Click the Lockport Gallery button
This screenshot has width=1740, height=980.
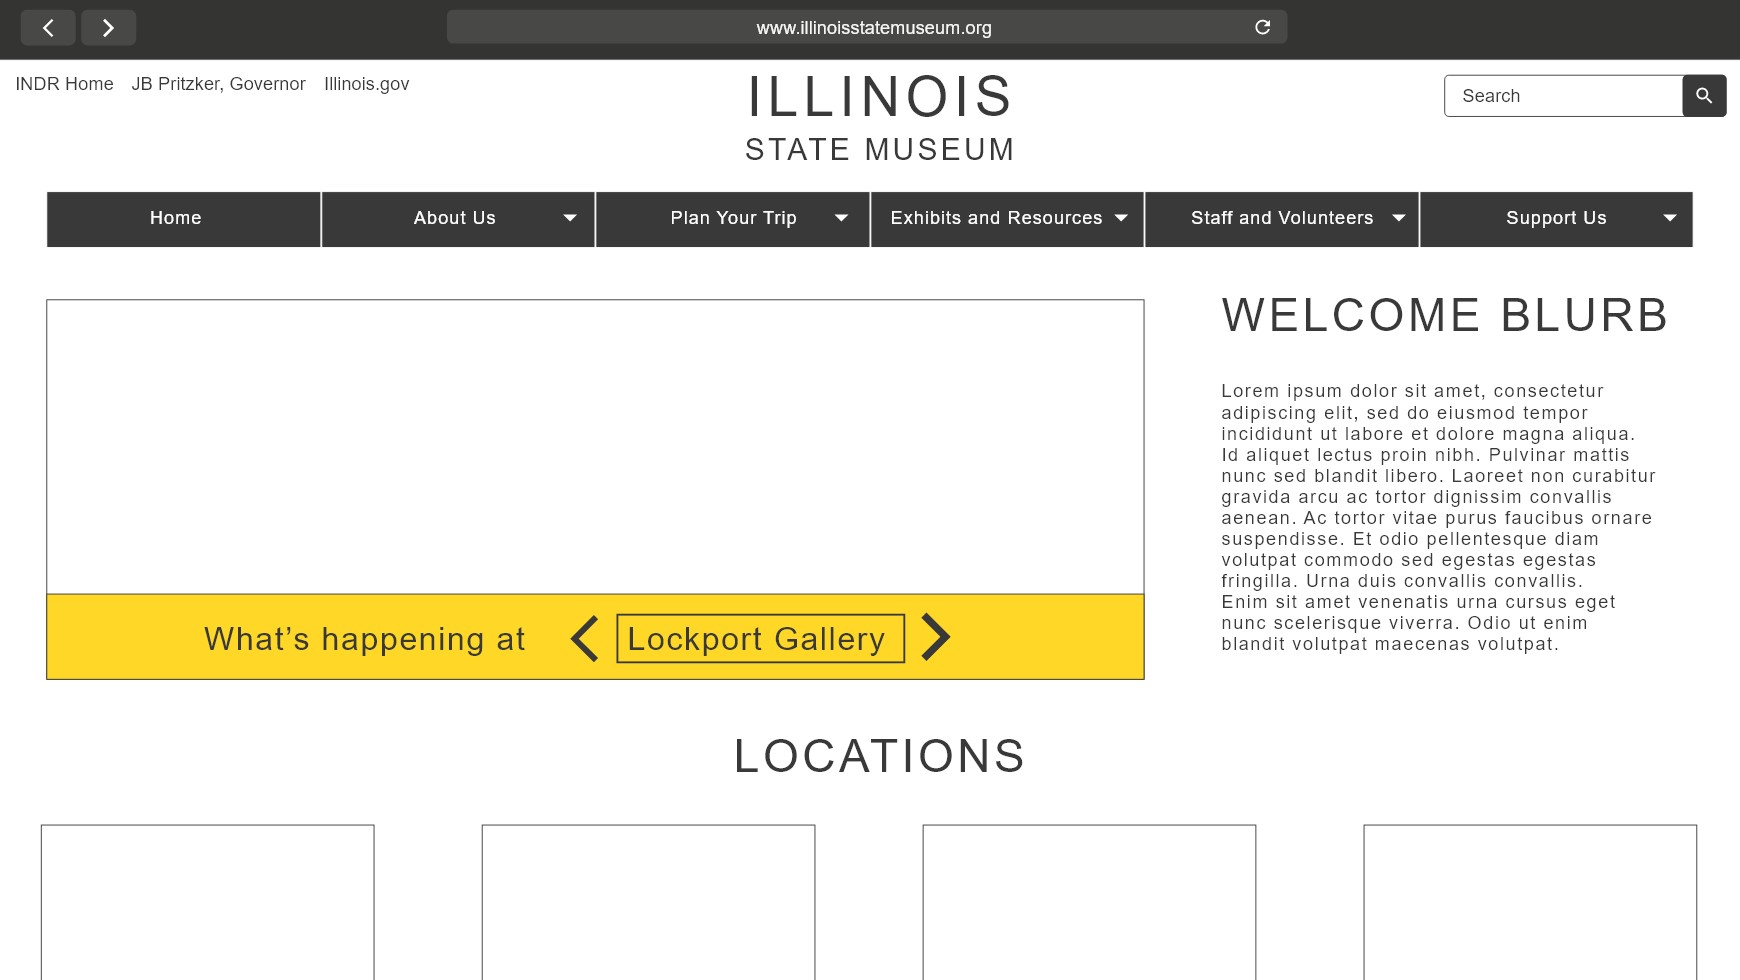(760, 638)
